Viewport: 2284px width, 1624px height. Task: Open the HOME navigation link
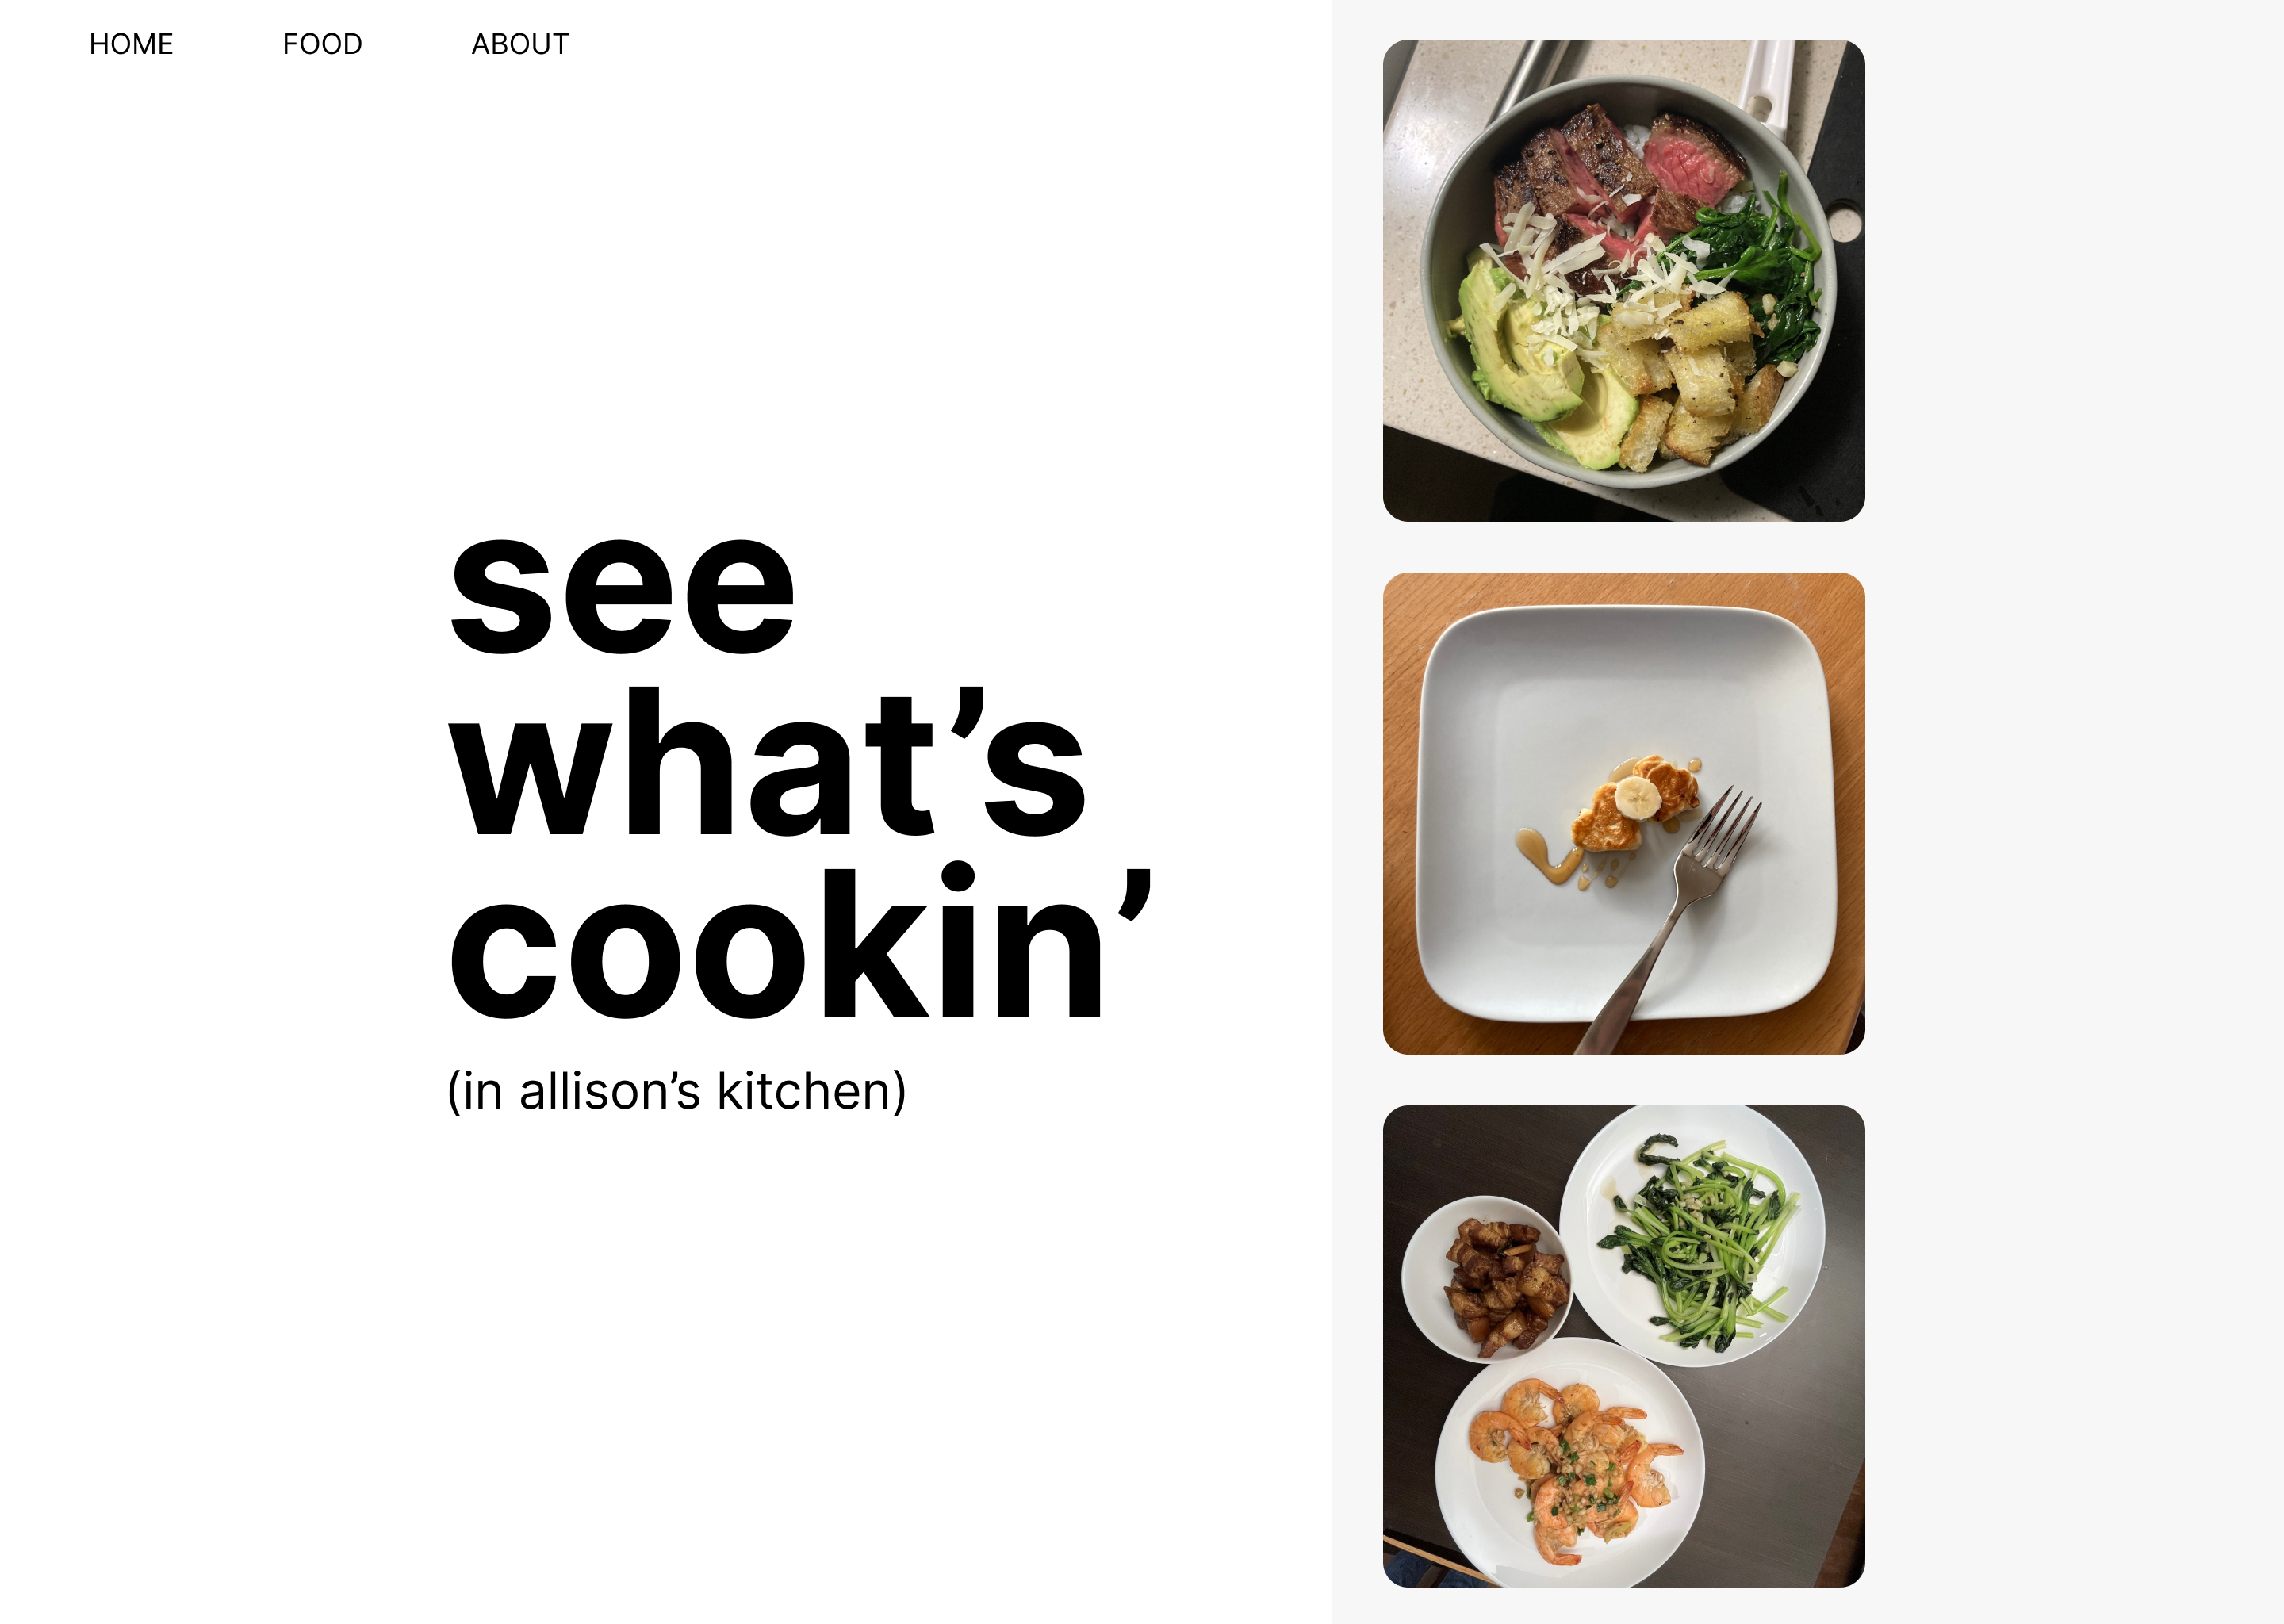click(x=131, y=44)
